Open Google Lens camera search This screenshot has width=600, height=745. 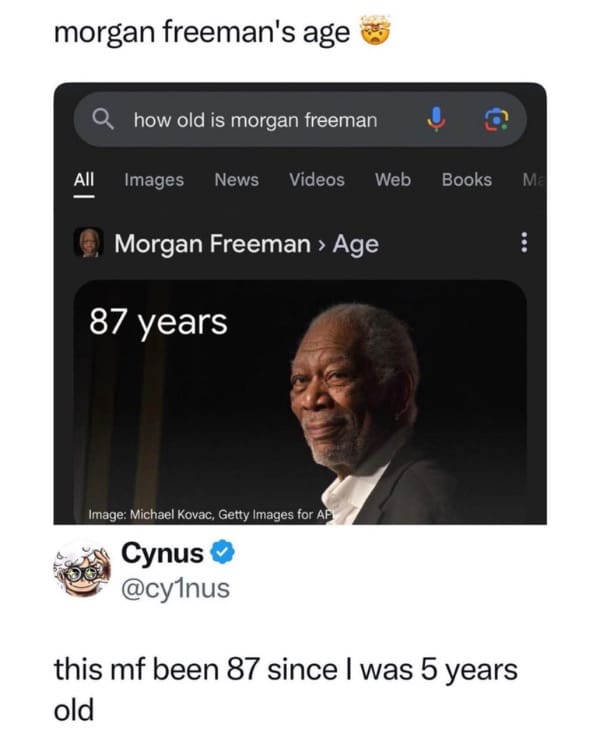[497, 120]
